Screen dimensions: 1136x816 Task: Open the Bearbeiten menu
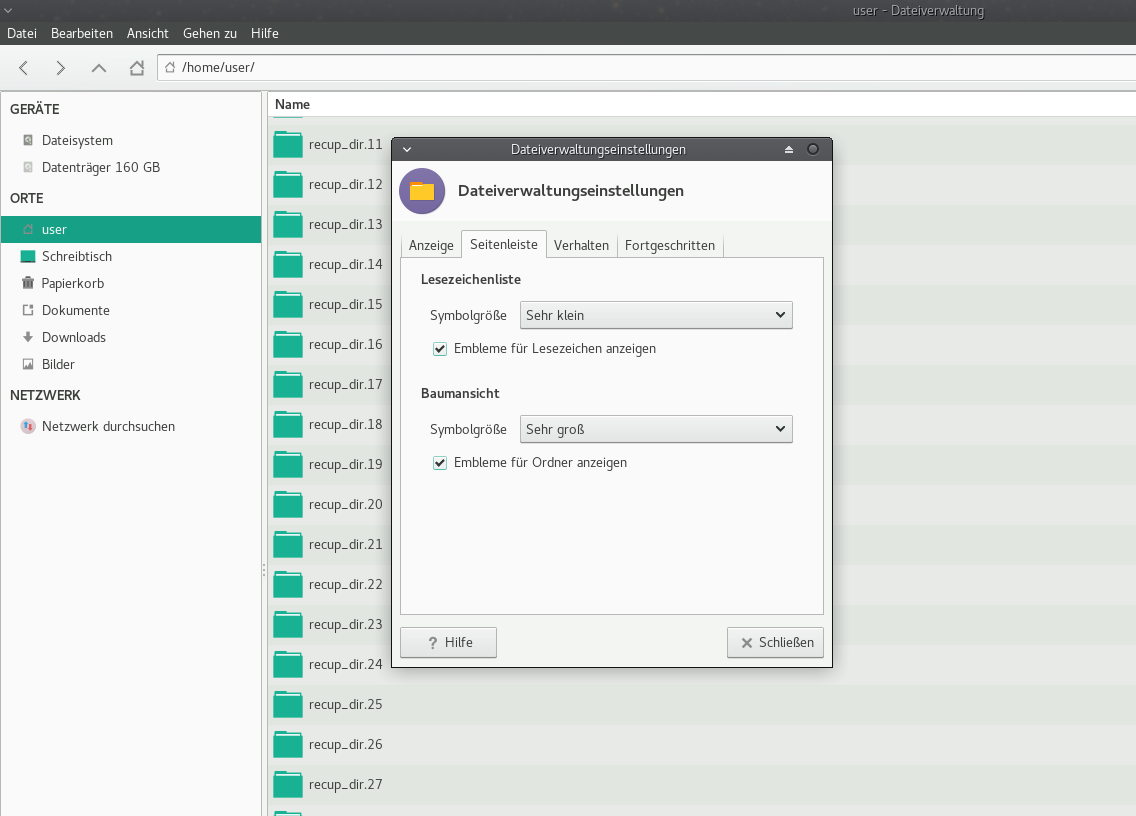tap(82, 33)
